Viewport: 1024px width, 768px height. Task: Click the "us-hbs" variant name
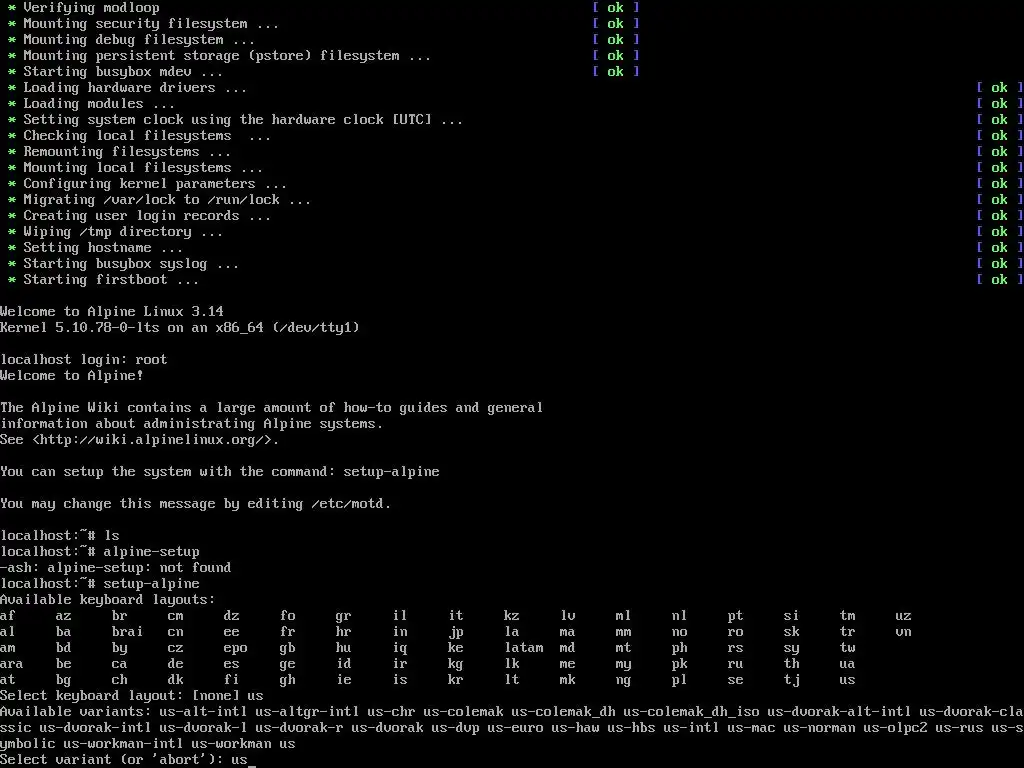pos(632,728)
